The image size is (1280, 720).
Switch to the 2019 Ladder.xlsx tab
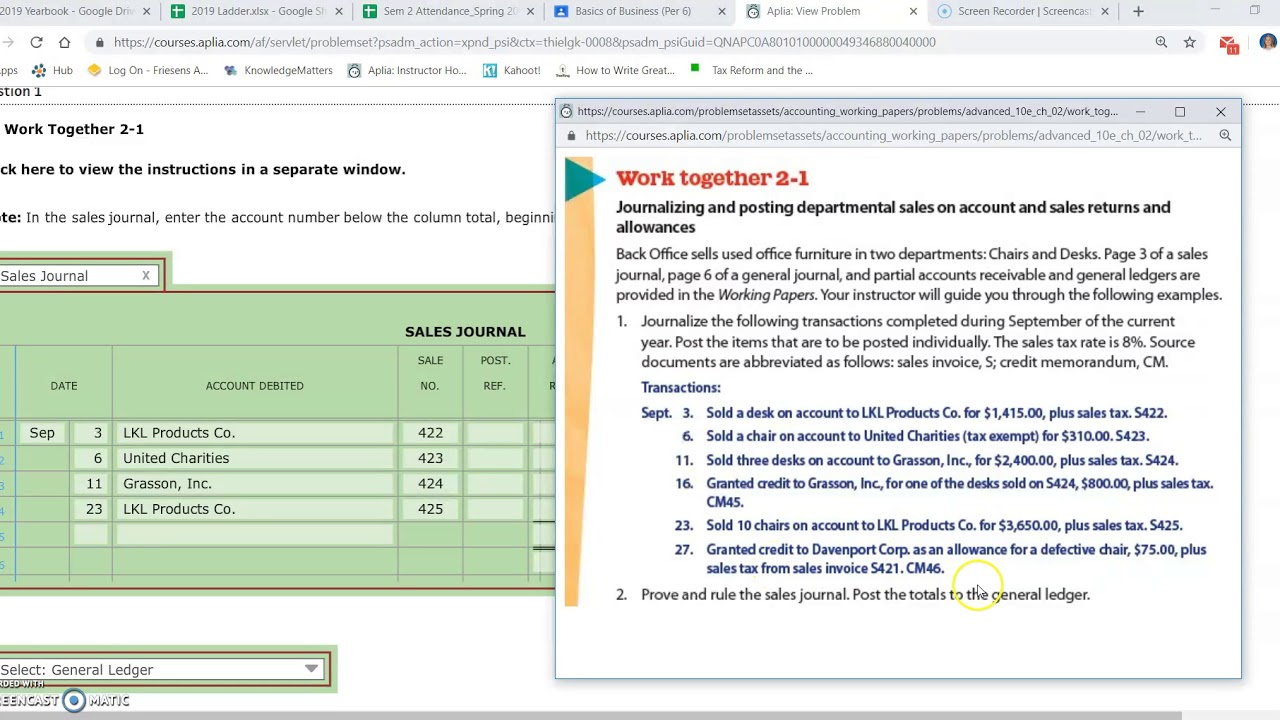point(250,11)
